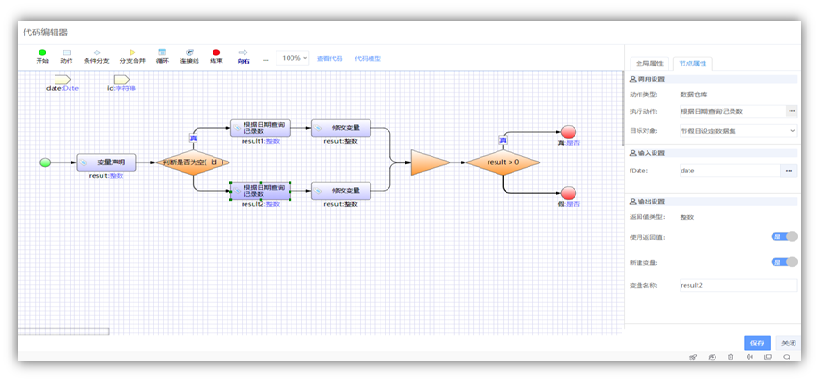The width and height of the screenshot is (817, 382).
Task: Select the green 开始 start node tool
Action: click(42, 56)
